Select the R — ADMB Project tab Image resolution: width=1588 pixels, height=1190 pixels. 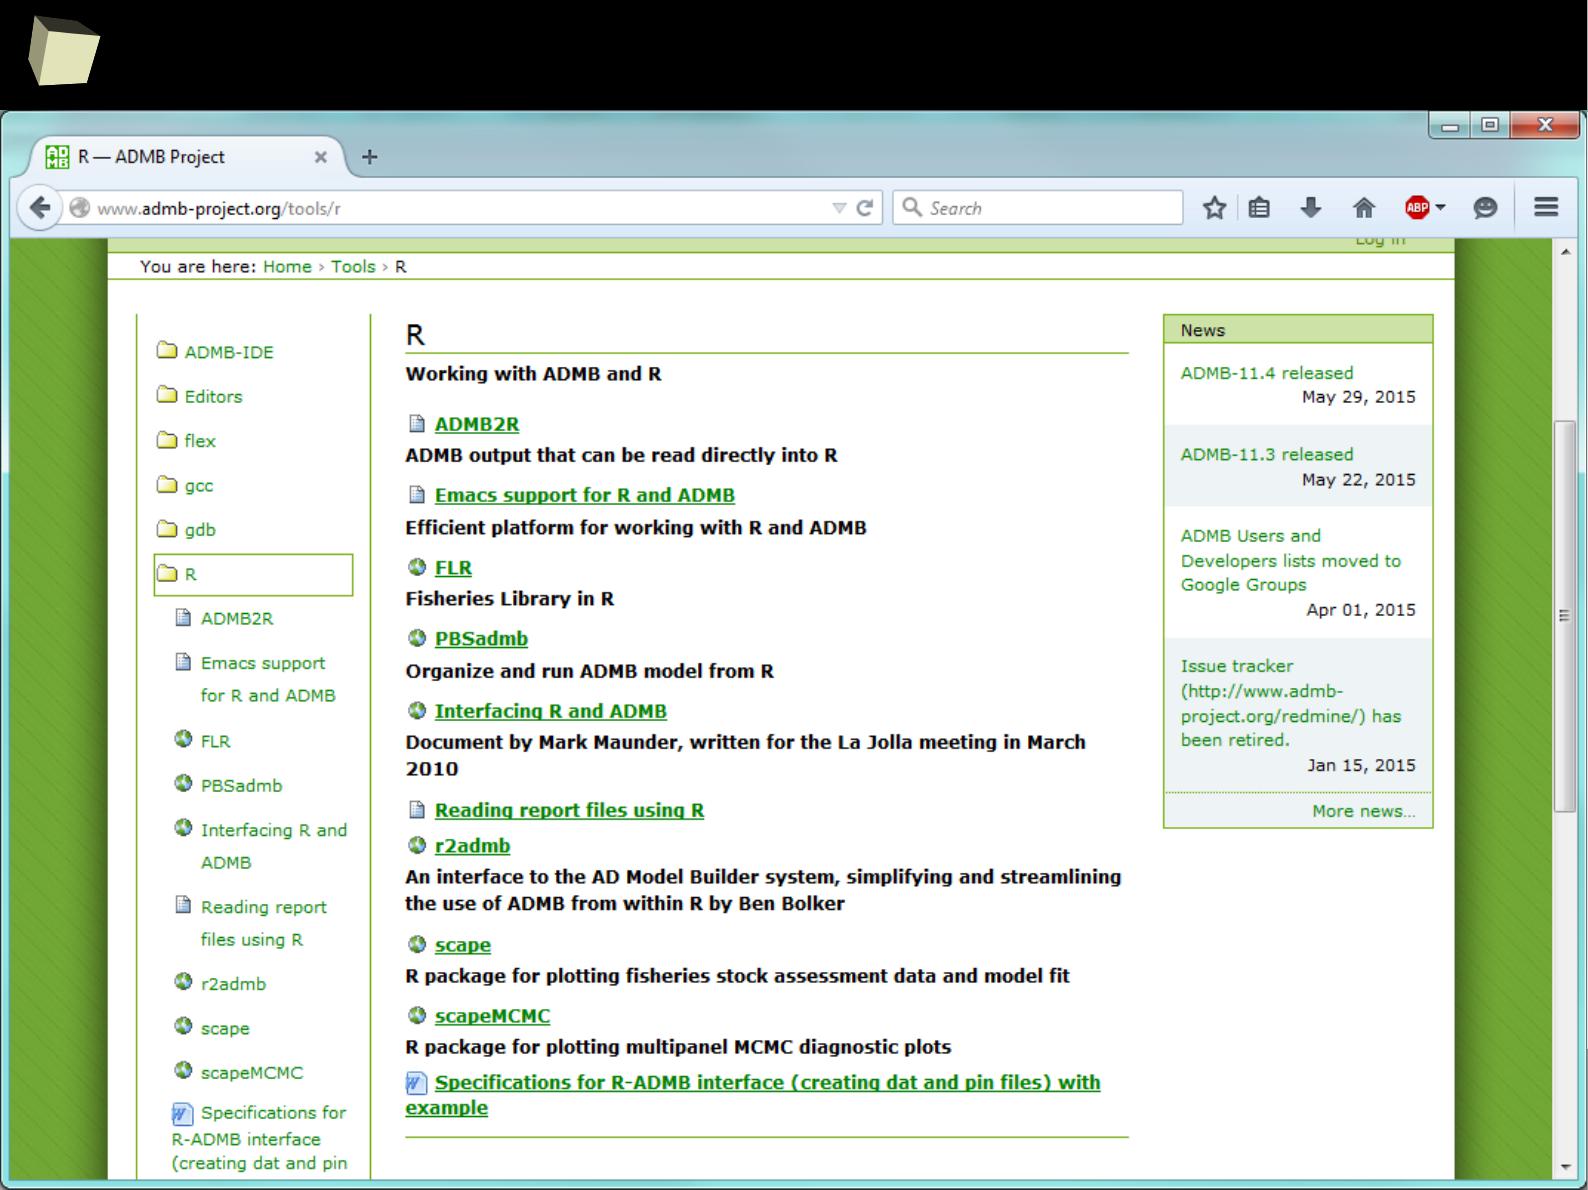click(x=187, y=157)
